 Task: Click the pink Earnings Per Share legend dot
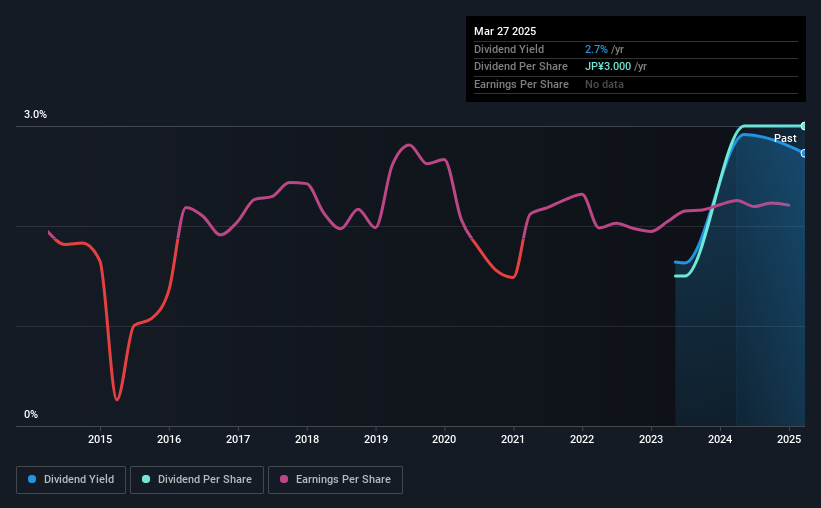284,479
